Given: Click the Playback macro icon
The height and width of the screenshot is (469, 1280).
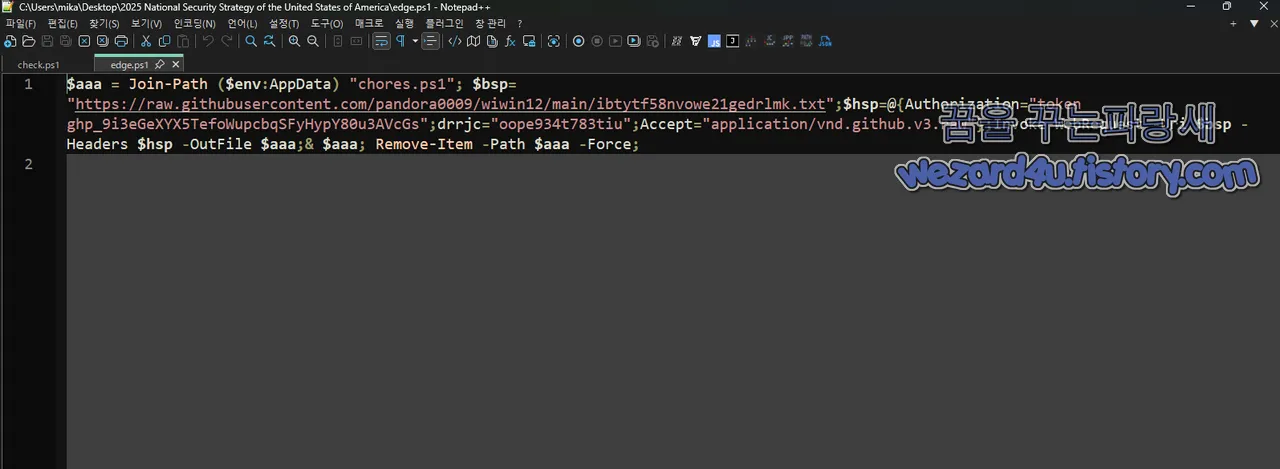Looking at the screenshot, I should (615, 41).
